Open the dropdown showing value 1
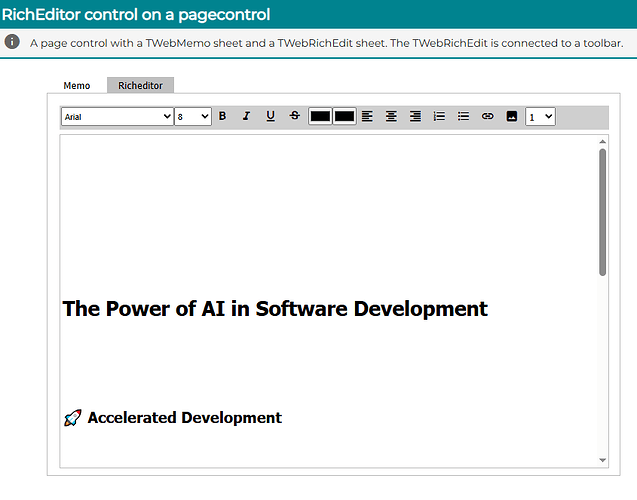The width and height of the screenshot is (637, 500). pyautogui.click(x=540, y=116)
